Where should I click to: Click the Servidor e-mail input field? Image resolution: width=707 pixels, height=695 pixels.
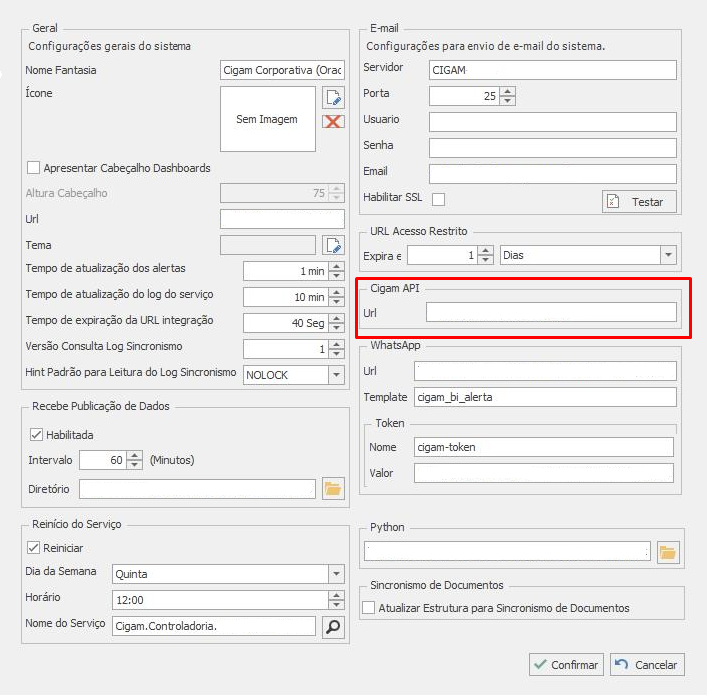(553, 70)
